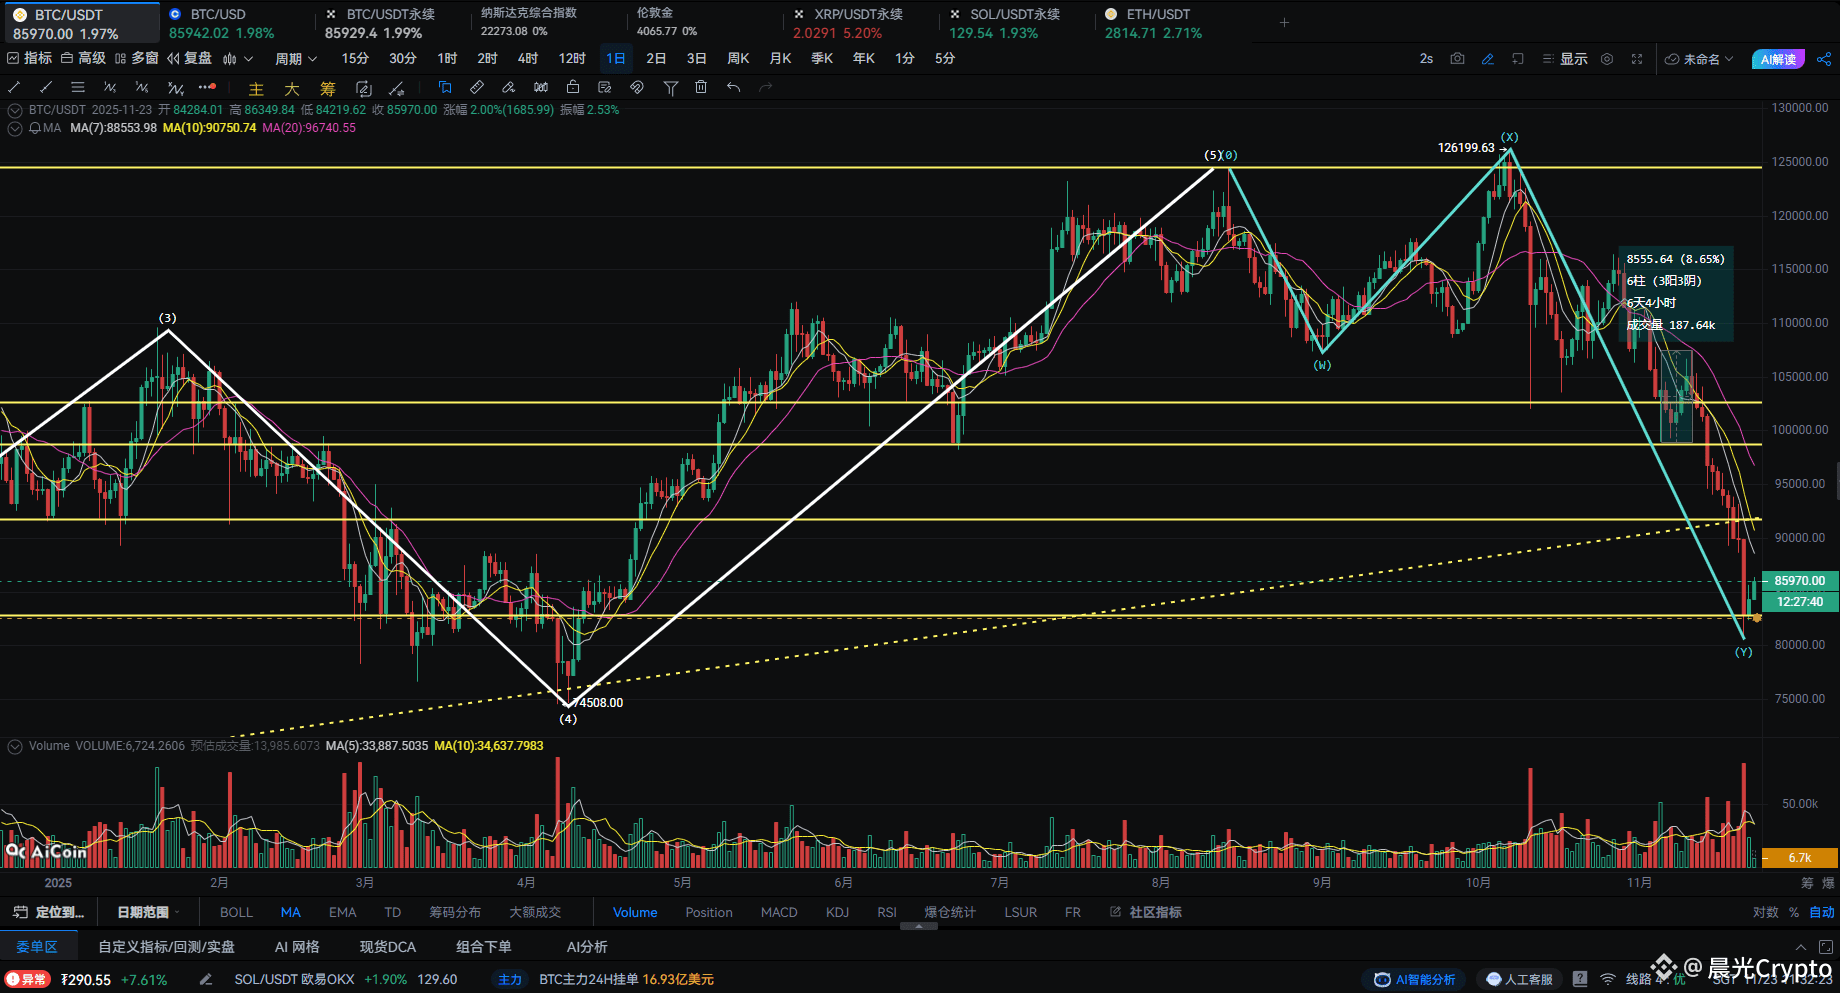Collapse the MA indicator legend
This screenshot has height=993, width=1840.
tap(15, 128)
